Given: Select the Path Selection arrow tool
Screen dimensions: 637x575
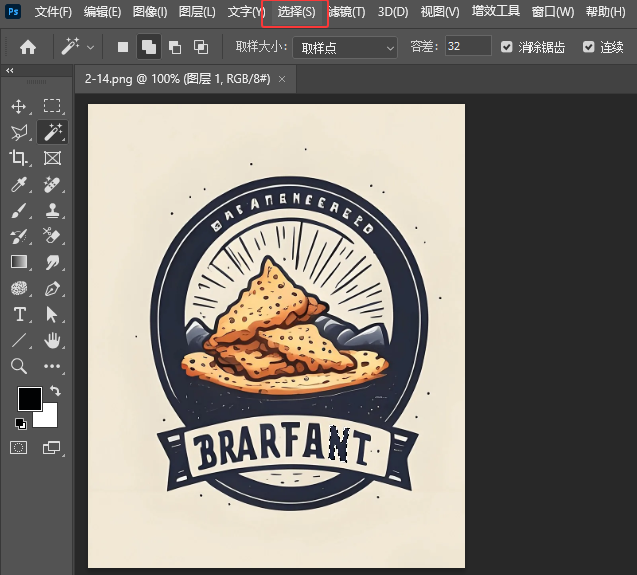Looking at the screenshot, I should (x=52, y=315).
